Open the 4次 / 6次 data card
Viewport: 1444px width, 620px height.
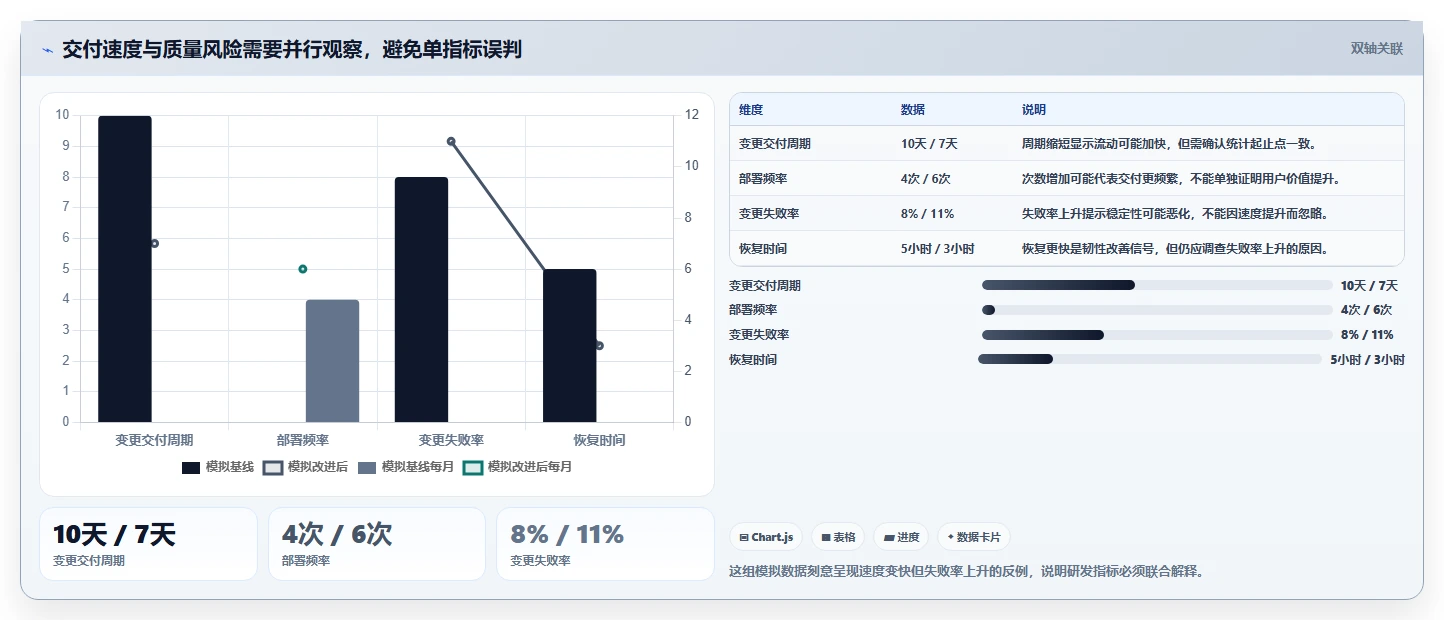pos(377,544)
